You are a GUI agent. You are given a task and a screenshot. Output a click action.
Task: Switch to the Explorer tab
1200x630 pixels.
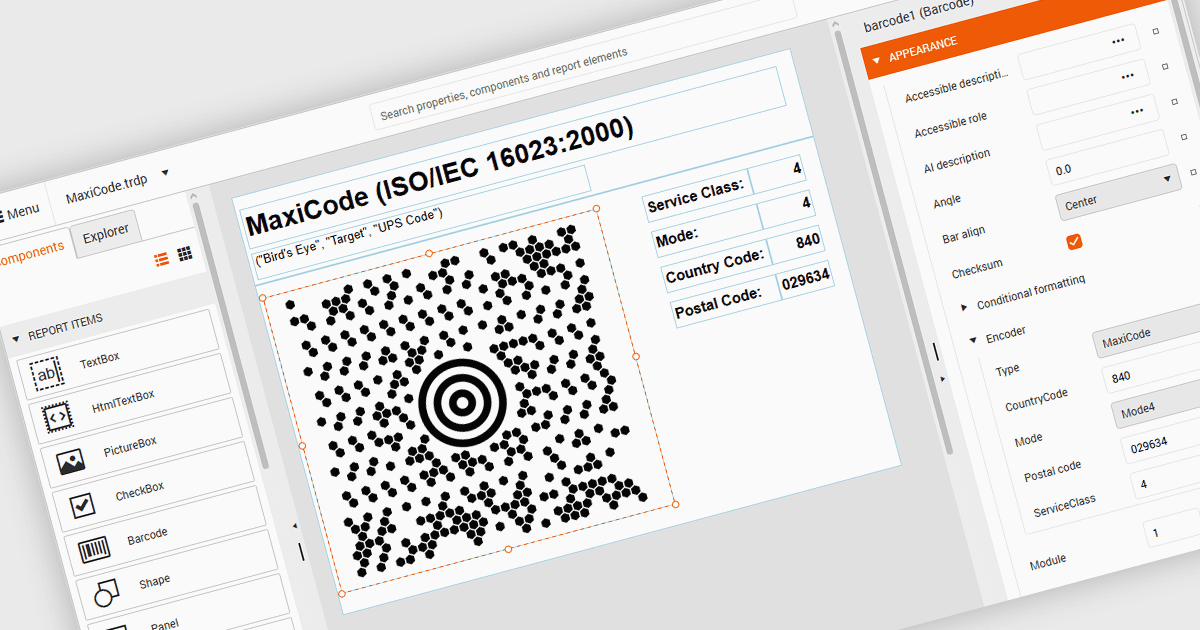tap(105, 232)
